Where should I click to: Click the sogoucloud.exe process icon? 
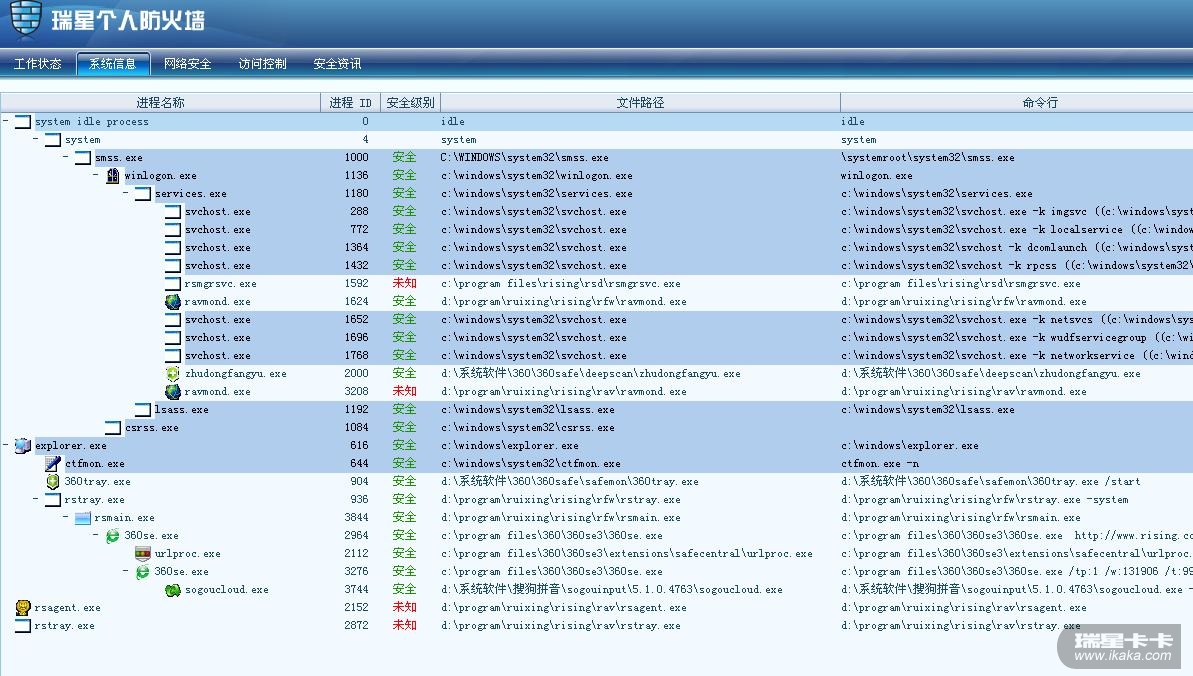pos(173,590)
